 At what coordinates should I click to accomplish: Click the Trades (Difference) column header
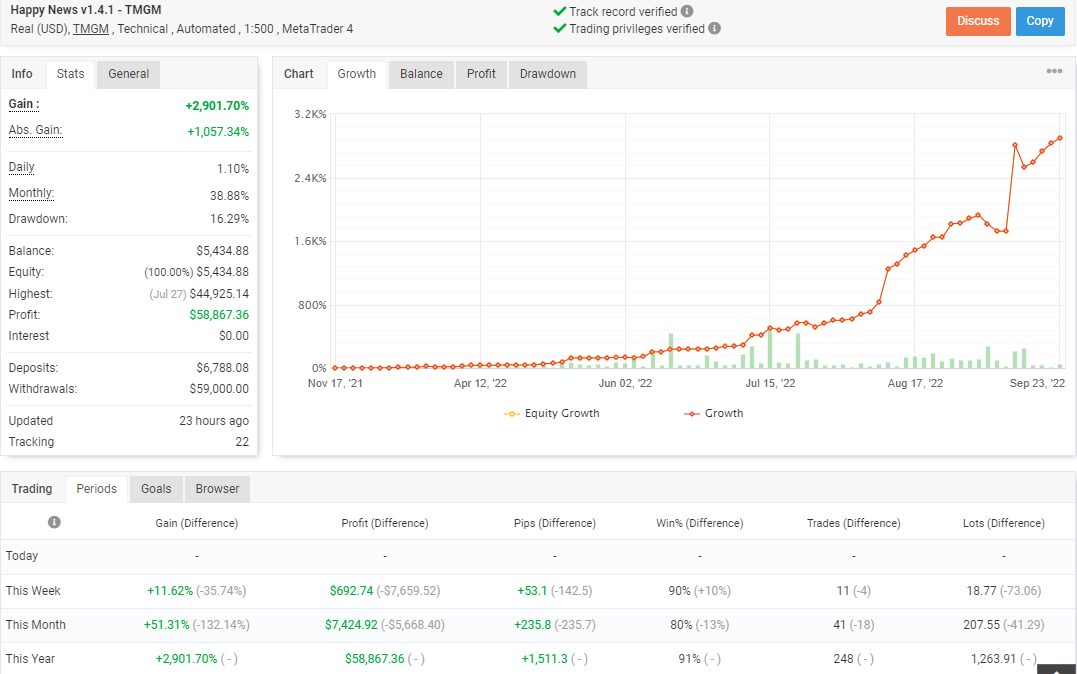(x=853, y=523)
